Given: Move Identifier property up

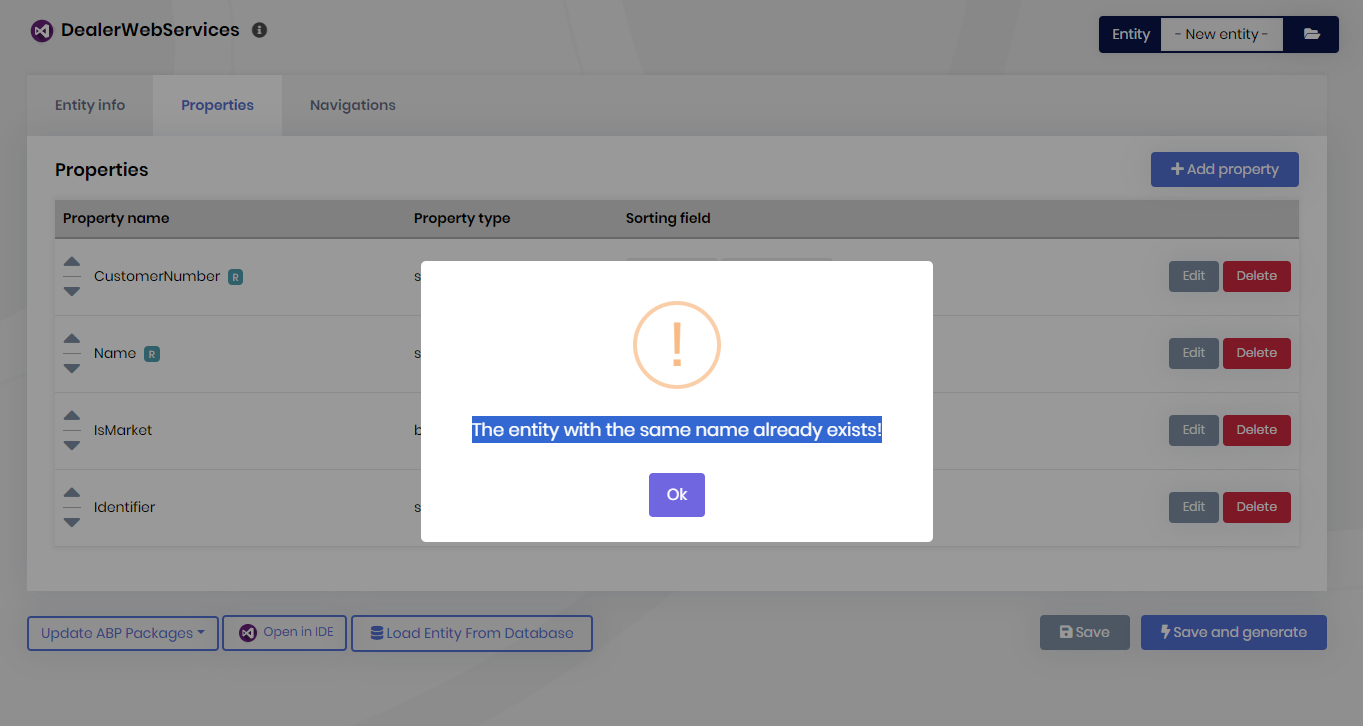Looking at the screenshot, I should tap(72, 493).
